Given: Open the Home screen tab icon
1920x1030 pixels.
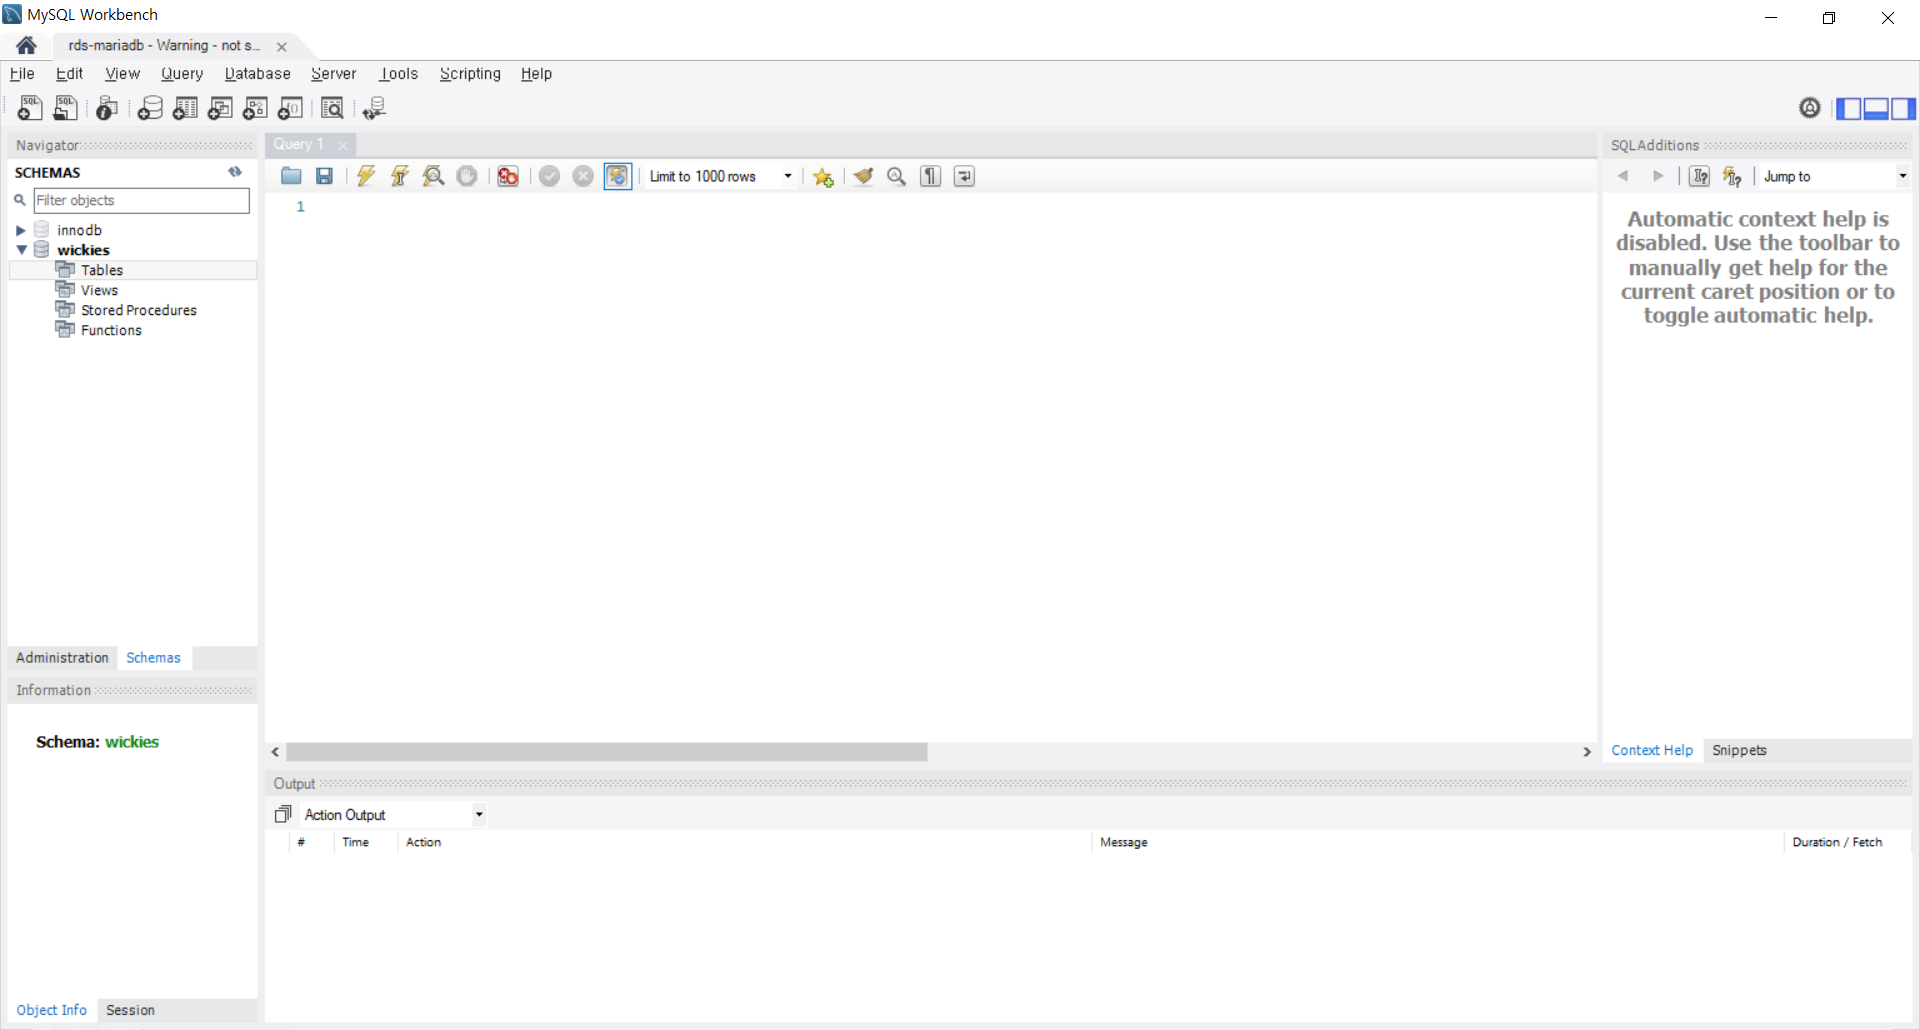Looking at the screenshot, I should [27, 45].
